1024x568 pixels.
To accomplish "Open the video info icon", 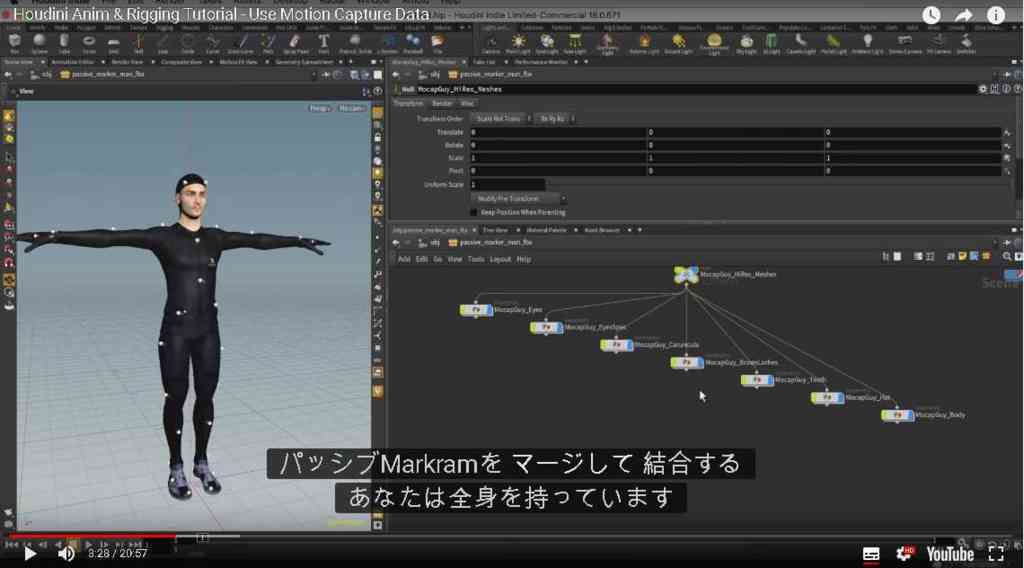I will coord(995,15).
